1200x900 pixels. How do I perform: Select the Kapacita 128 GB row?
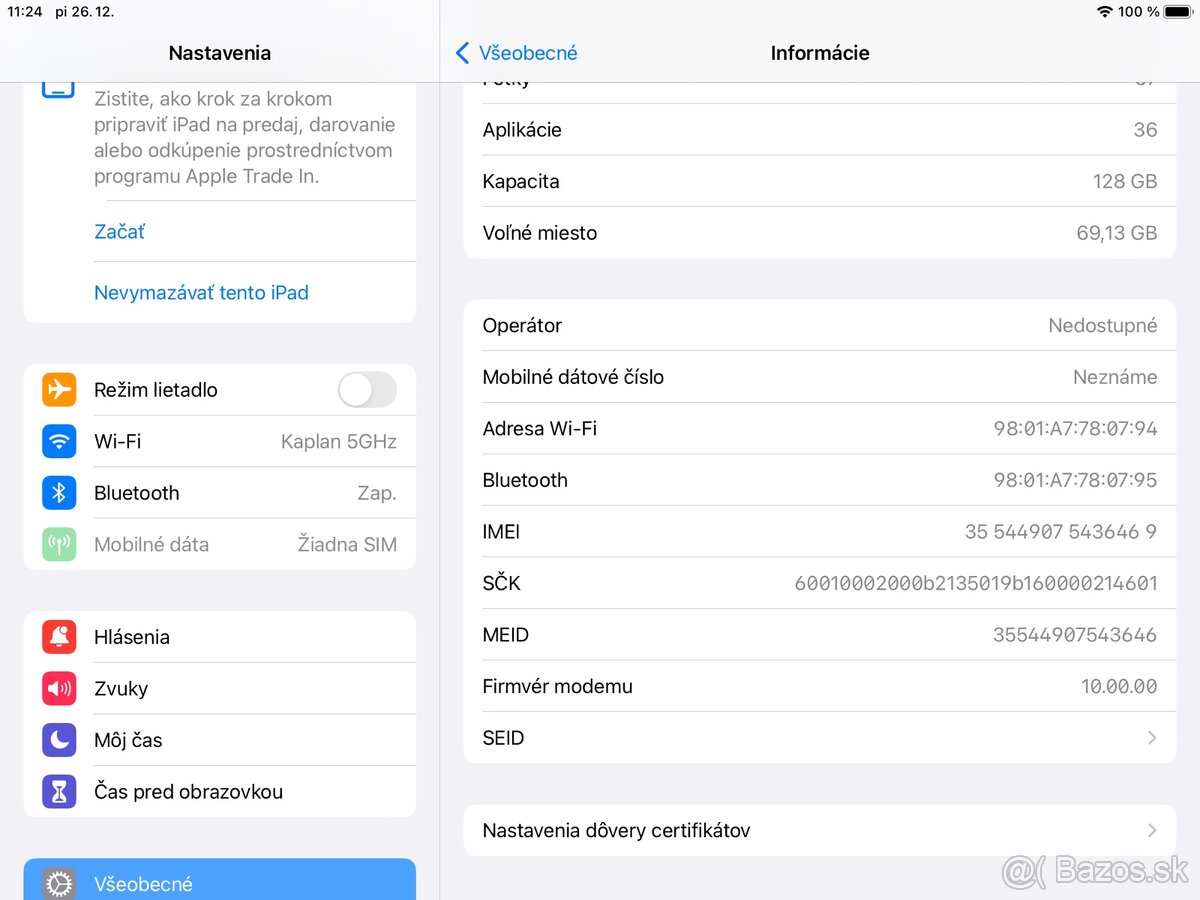pos(820,181)
